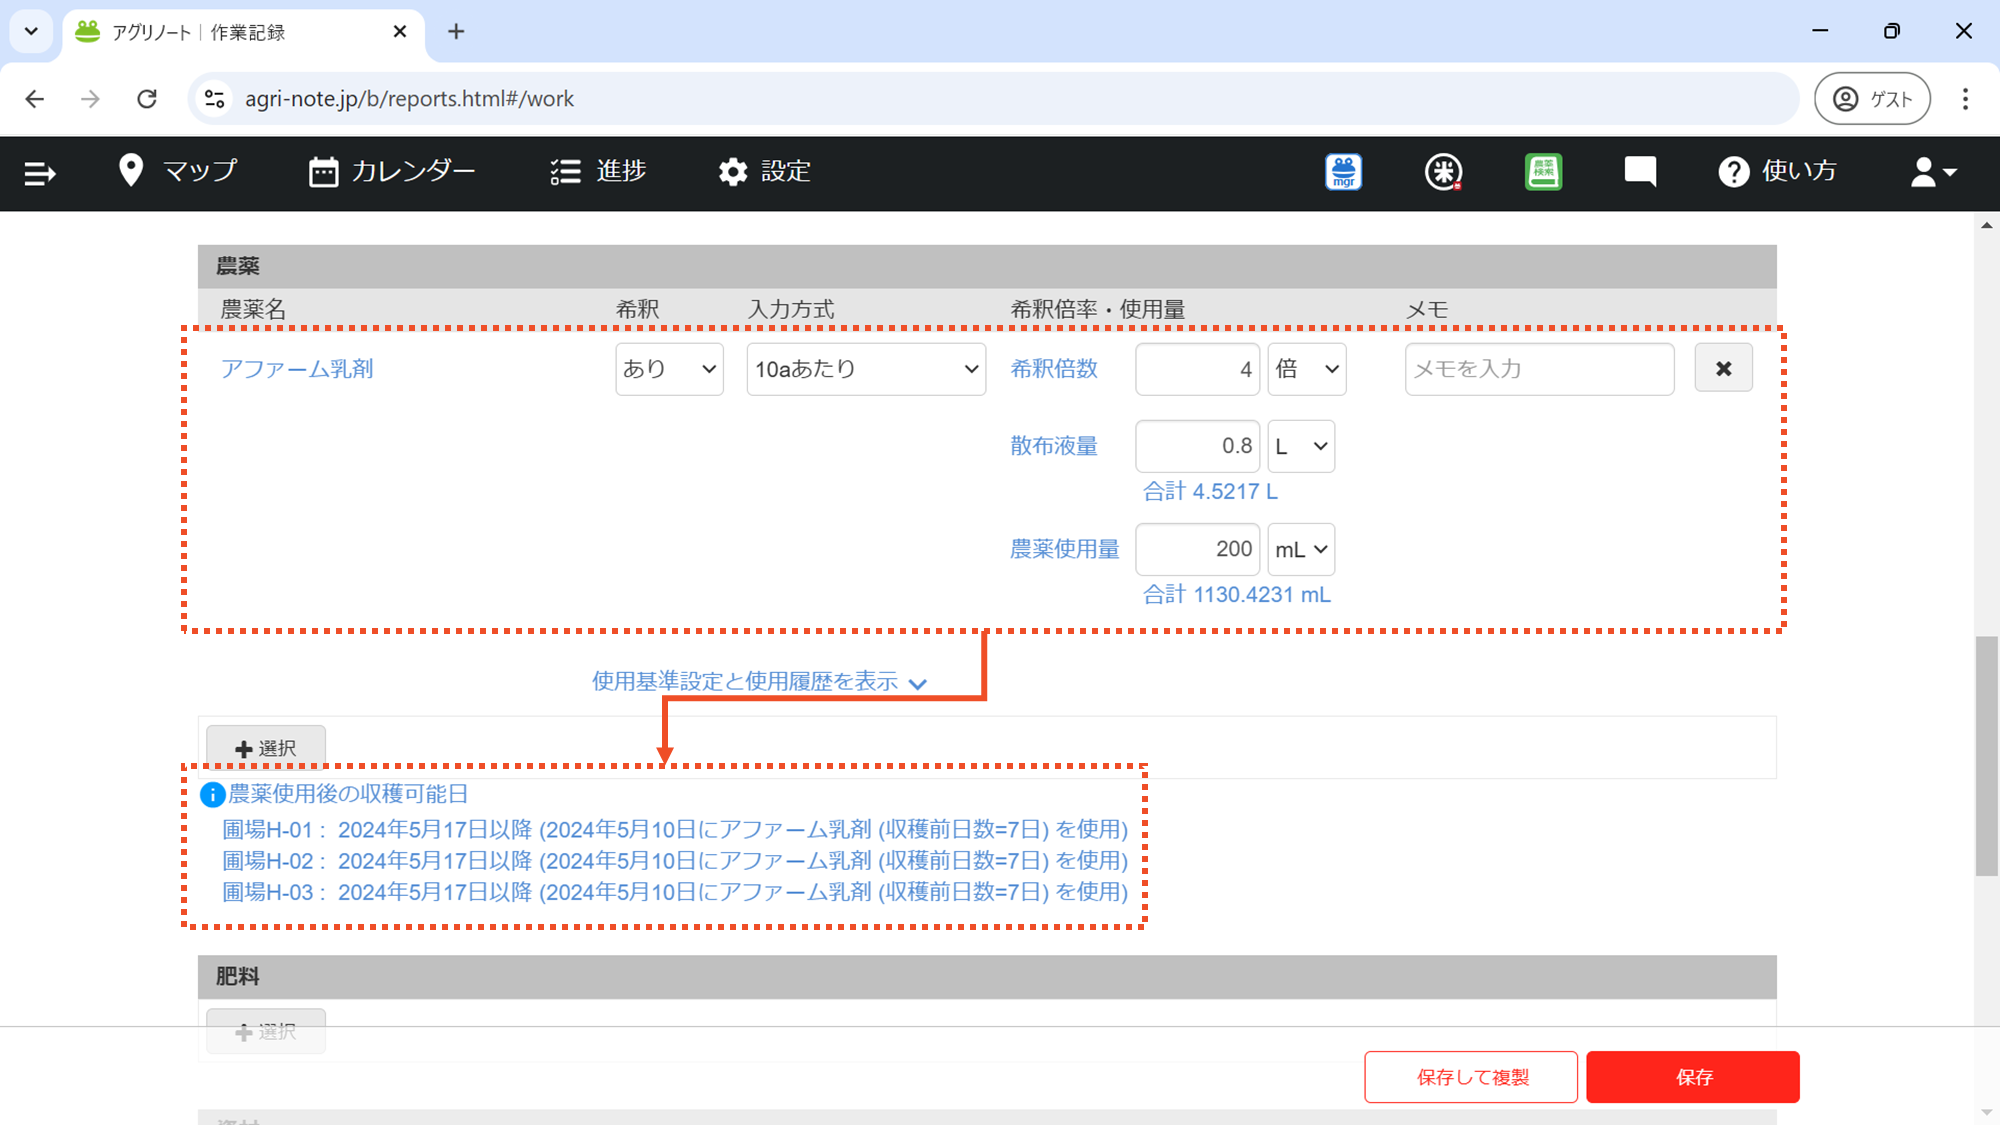Remove the アファーム乳剤 pesticide row

coord(1723,369)
